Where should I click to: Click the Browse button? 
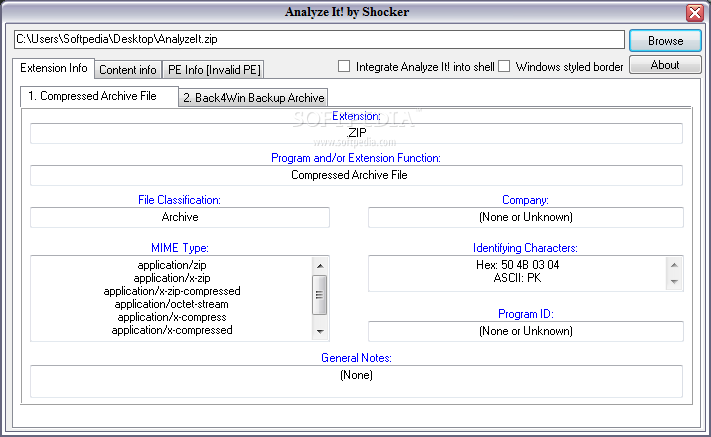[665, 41]
